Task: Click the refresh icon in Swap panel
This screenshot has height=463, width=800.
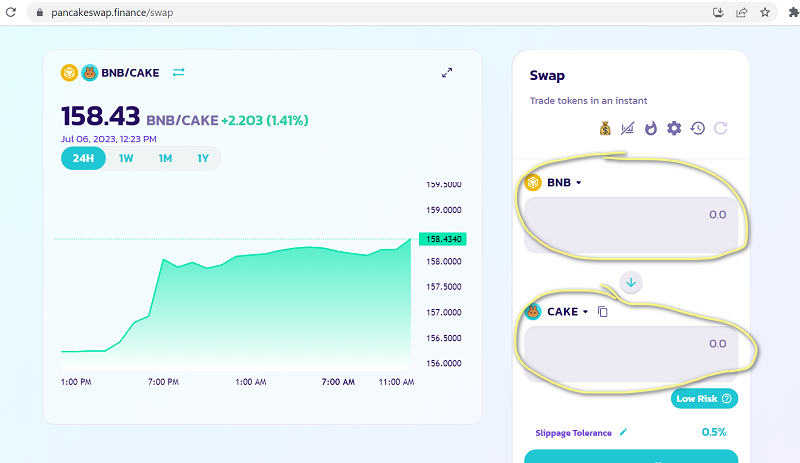Action: pos(720,128)
